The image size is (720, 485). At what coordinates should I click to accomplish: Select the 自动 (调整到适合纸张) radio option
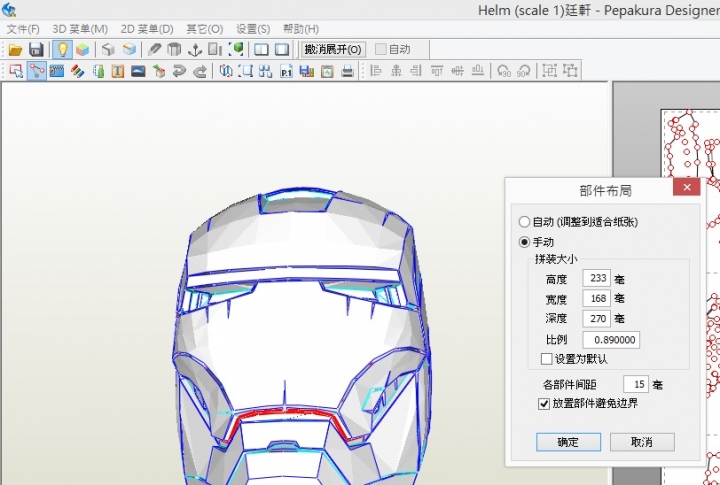pos(524,222)
